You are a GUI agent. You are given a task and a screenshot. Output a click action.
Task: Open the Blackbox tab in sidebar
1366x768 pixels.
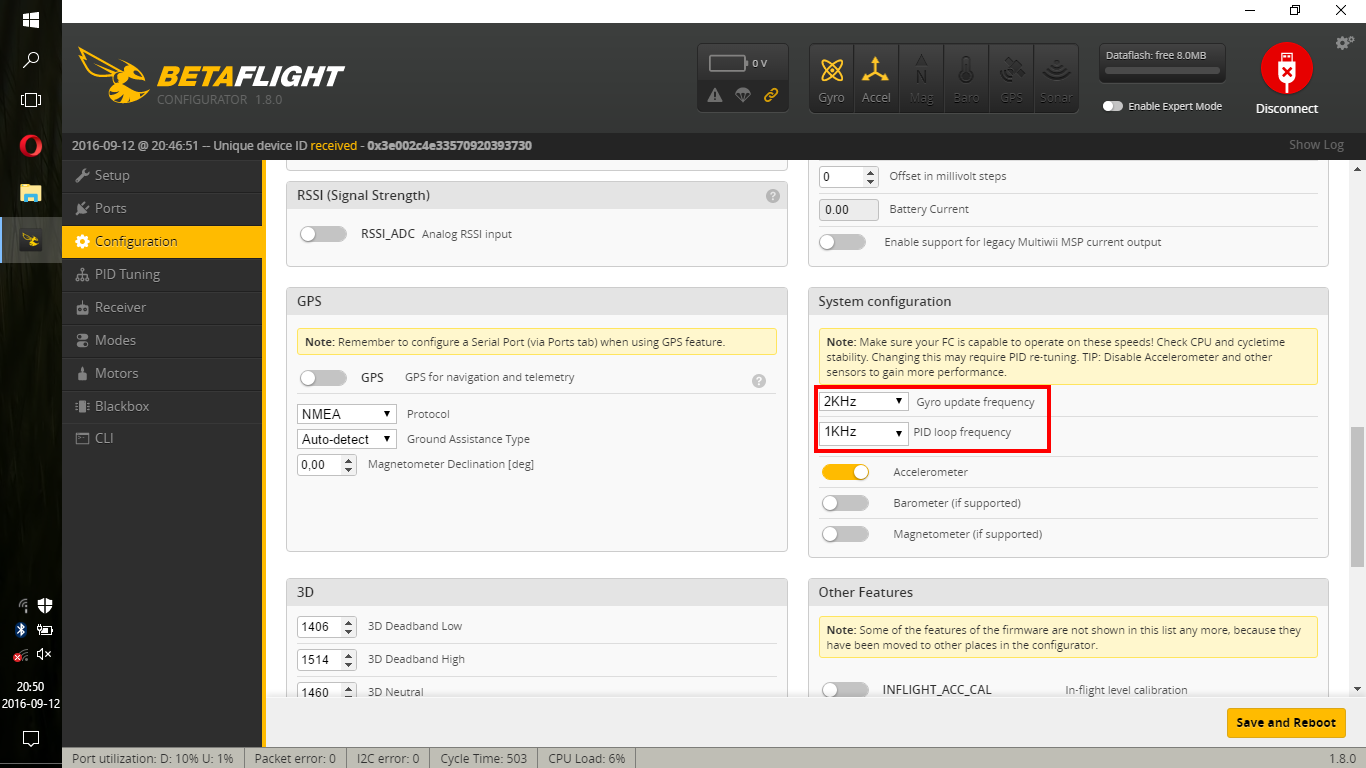pos(121,406)
